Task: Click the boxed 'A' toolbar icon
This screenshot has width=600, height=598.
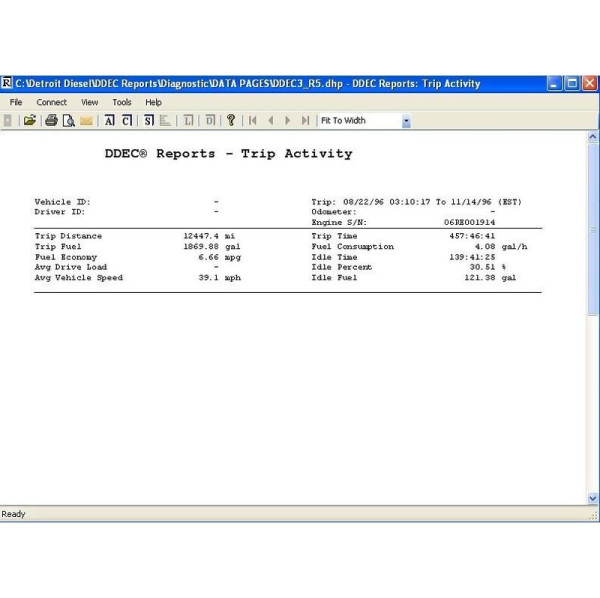Action: (x=110, y=121)
